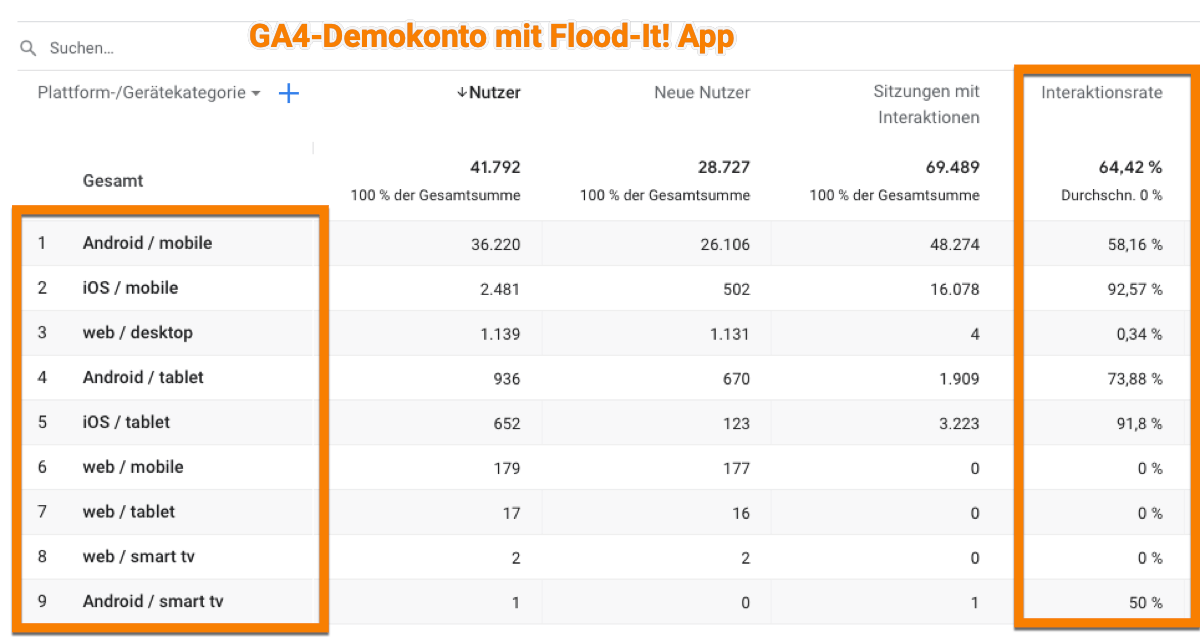Click the total Nutzer value 41.792

[495, 167]
